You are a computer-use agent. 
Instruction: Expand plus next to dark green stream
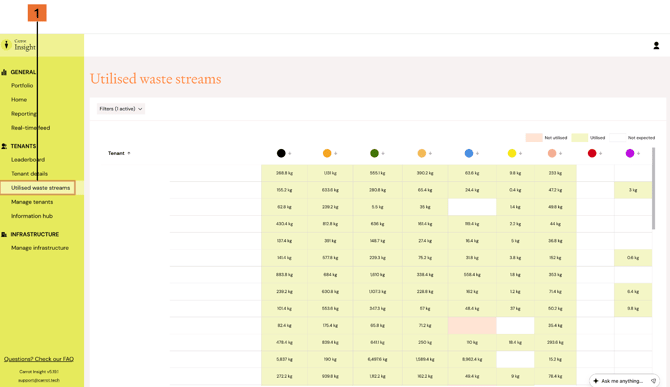click(383, 153)
